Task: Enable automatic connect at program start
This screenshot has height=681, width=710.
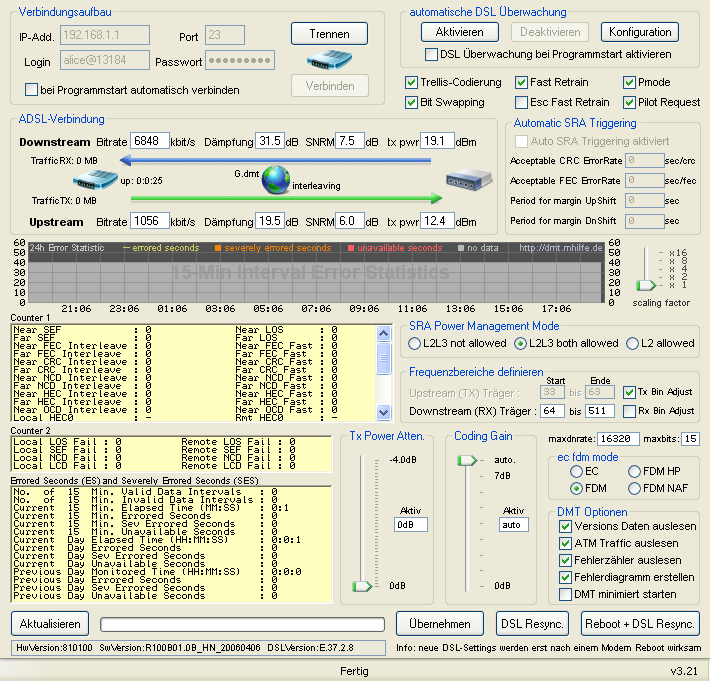Action: click(x=32, y=90)
